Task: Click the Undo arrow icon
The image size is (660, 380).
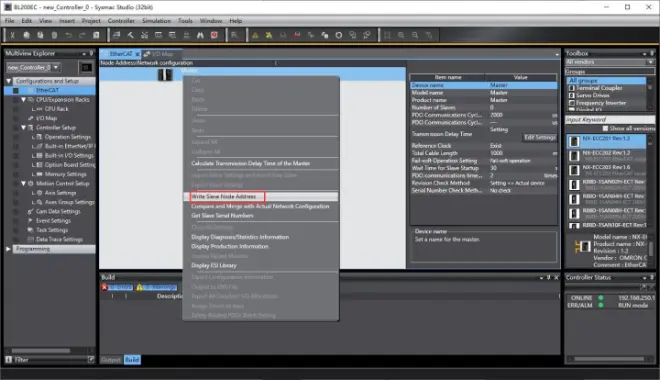Action: 68,35
